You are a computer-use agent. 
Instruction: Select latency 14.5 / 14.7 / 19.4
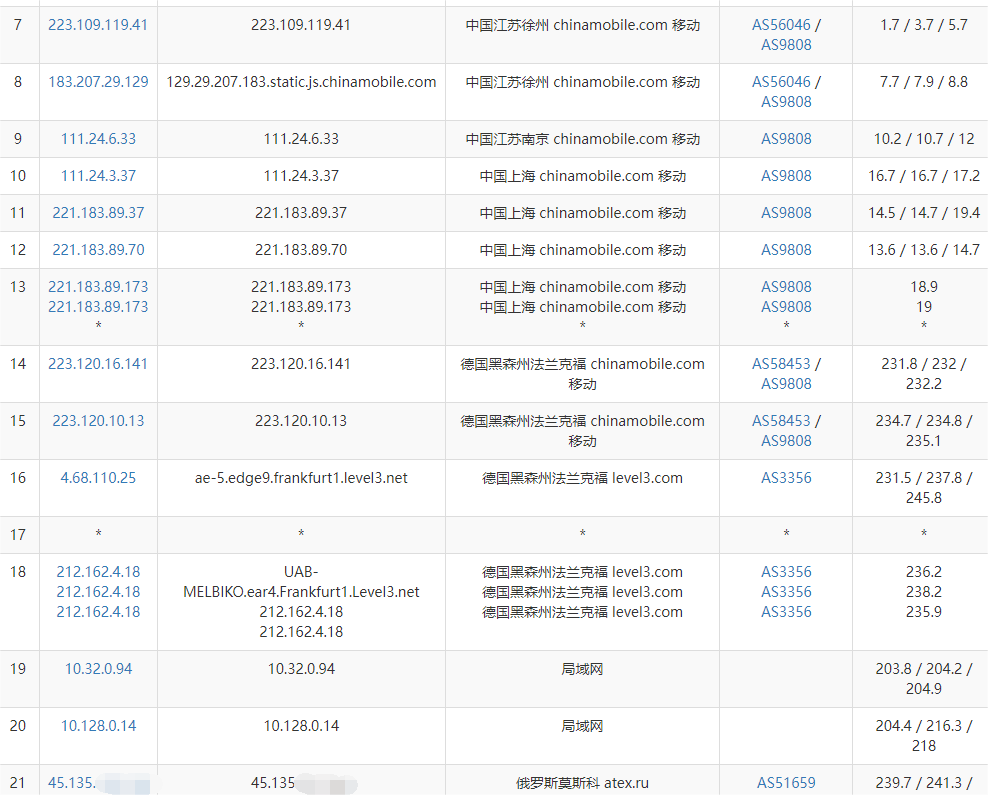pos(924,213)
